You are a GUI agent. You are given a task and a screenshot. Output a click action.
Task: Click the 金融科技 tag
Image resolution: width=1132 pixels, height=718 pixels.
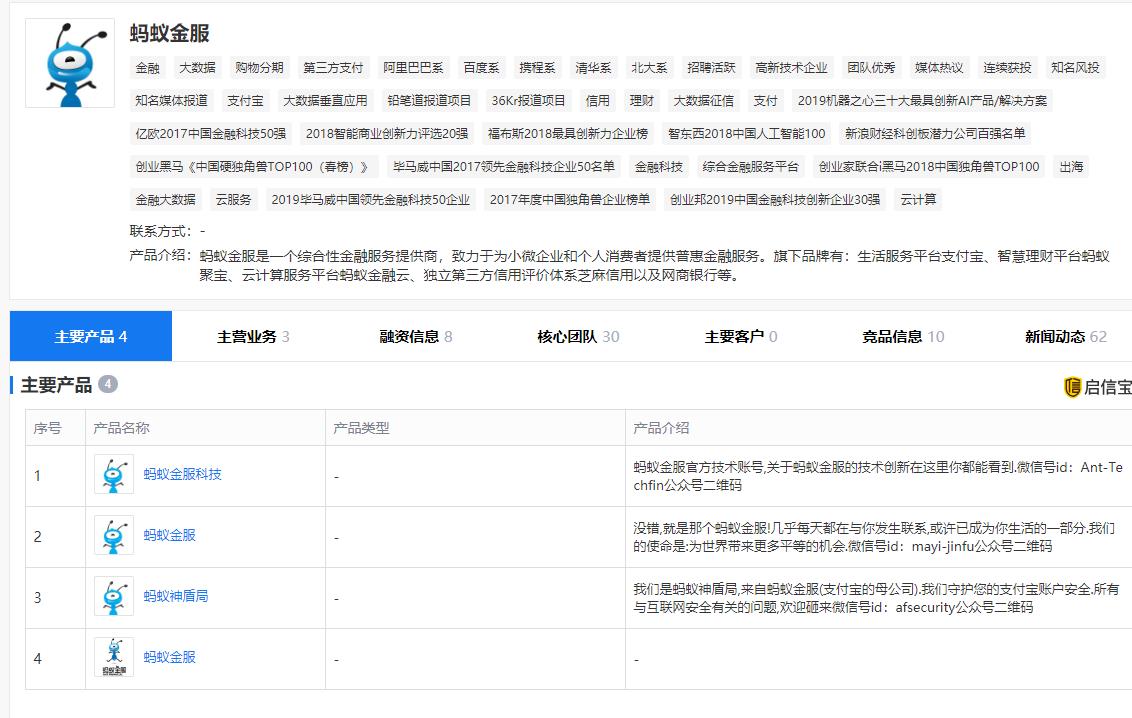click(659, 167)
